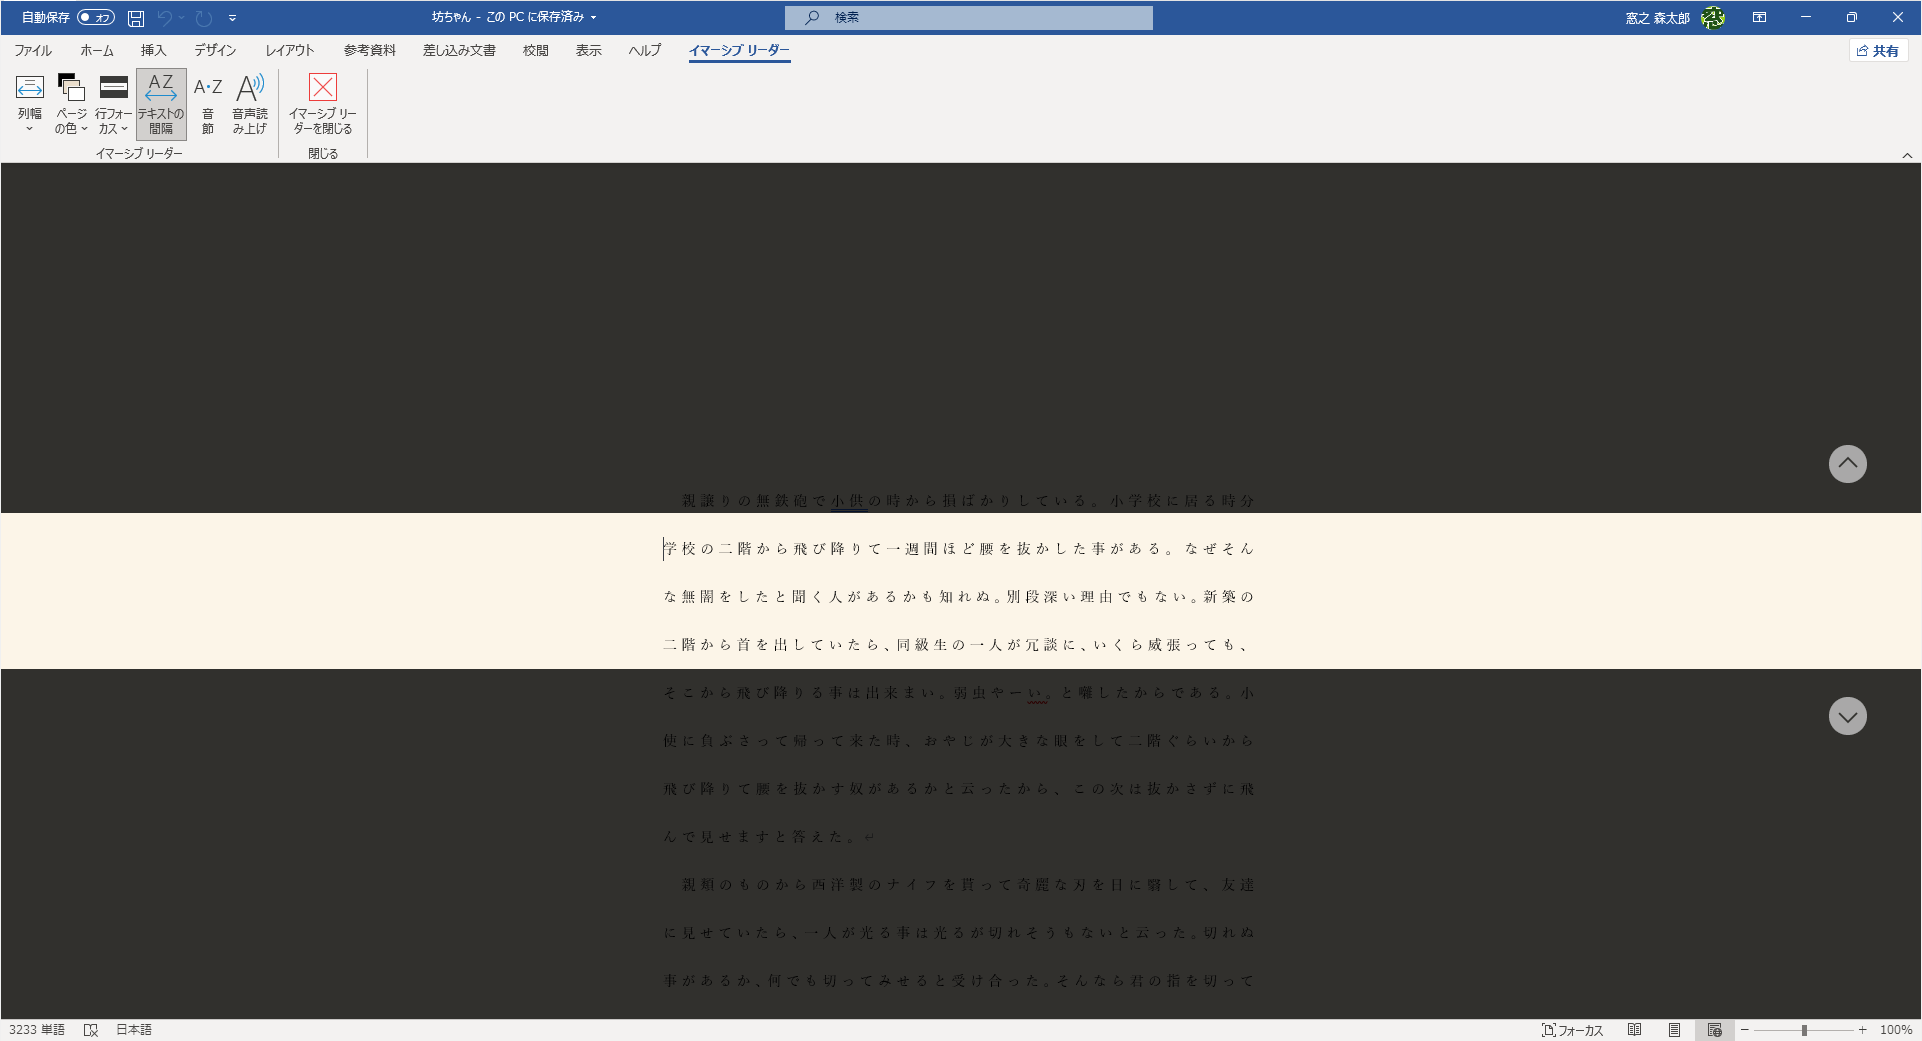Switch to Print Layout view icon
The width and height of the screenshot is (1922, 1041).
click(1674, 1030)
